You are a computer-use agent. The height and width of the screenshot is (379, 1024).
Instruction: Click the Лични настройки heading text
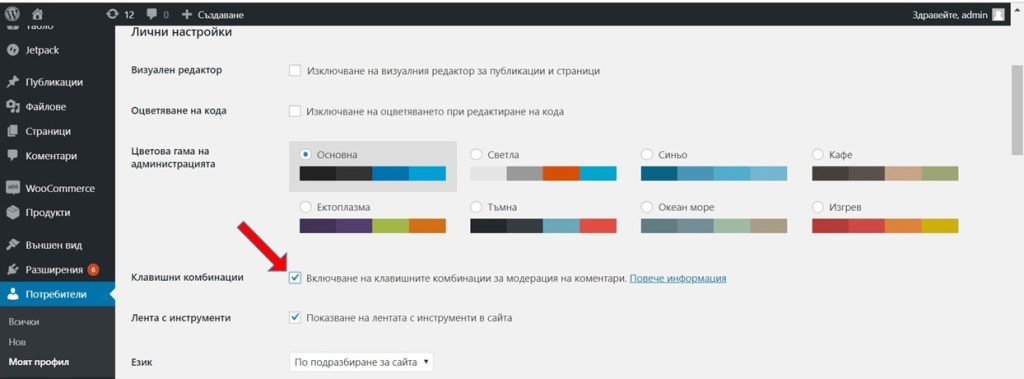click(x=182, y=31)
